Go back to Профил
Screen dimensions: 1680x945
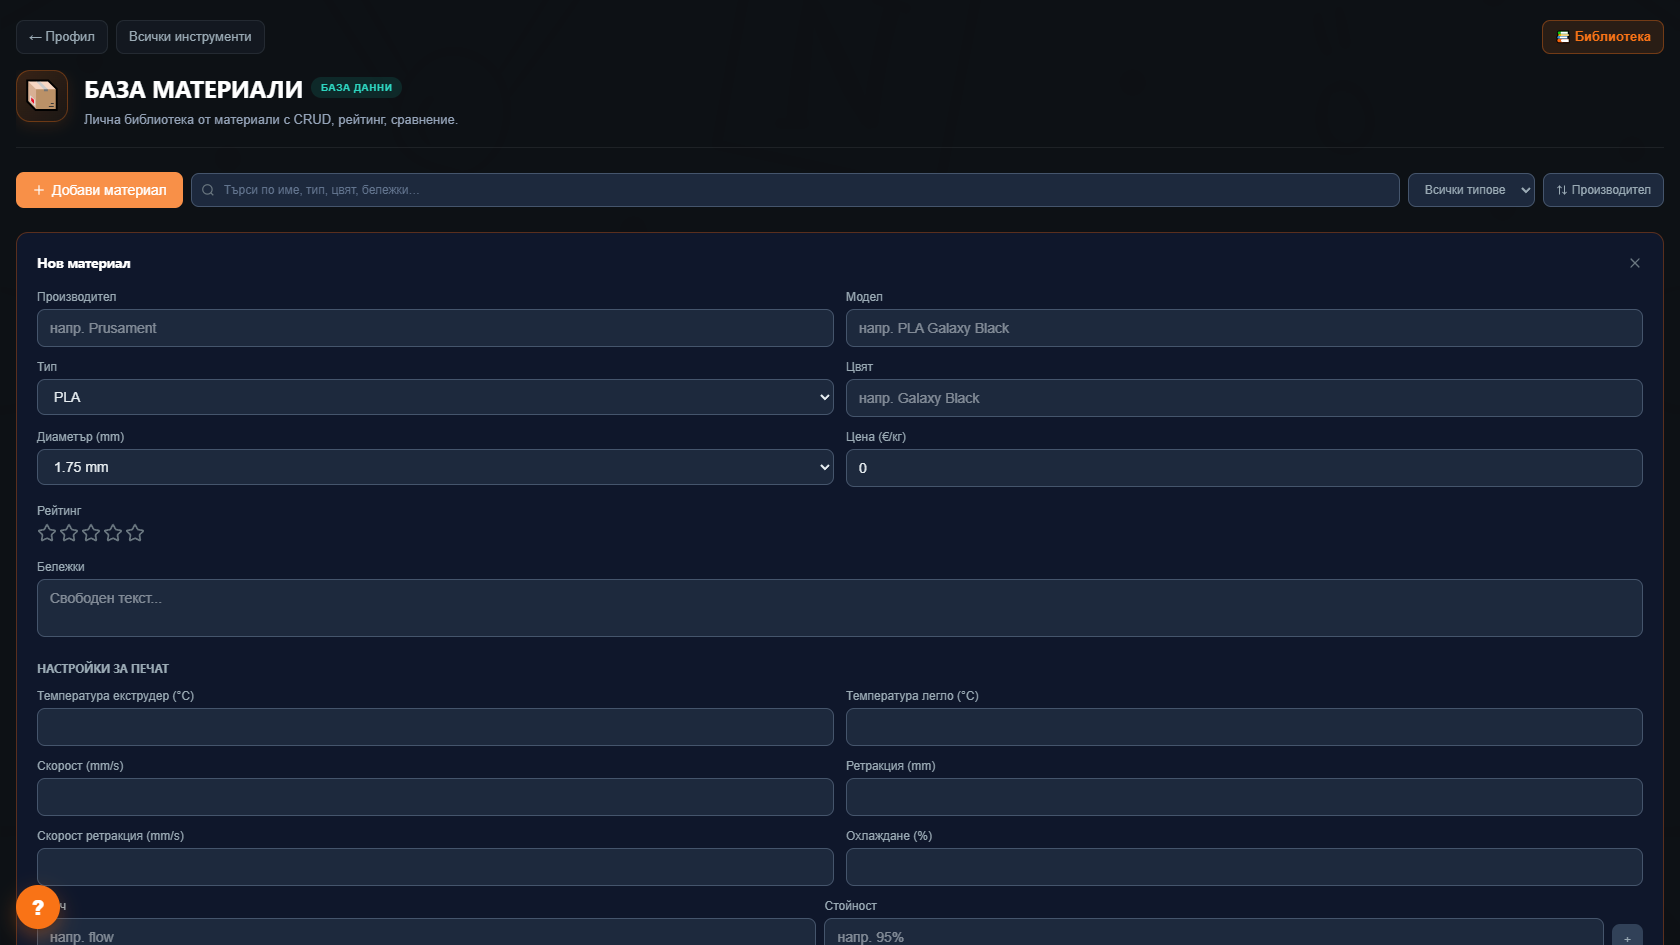(62, 37)
